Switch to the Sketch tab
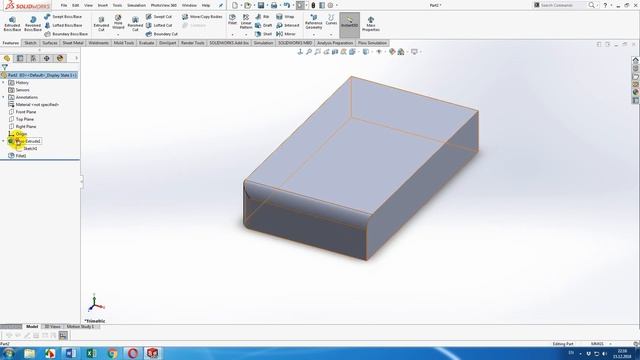 click(x=30, y=43)
